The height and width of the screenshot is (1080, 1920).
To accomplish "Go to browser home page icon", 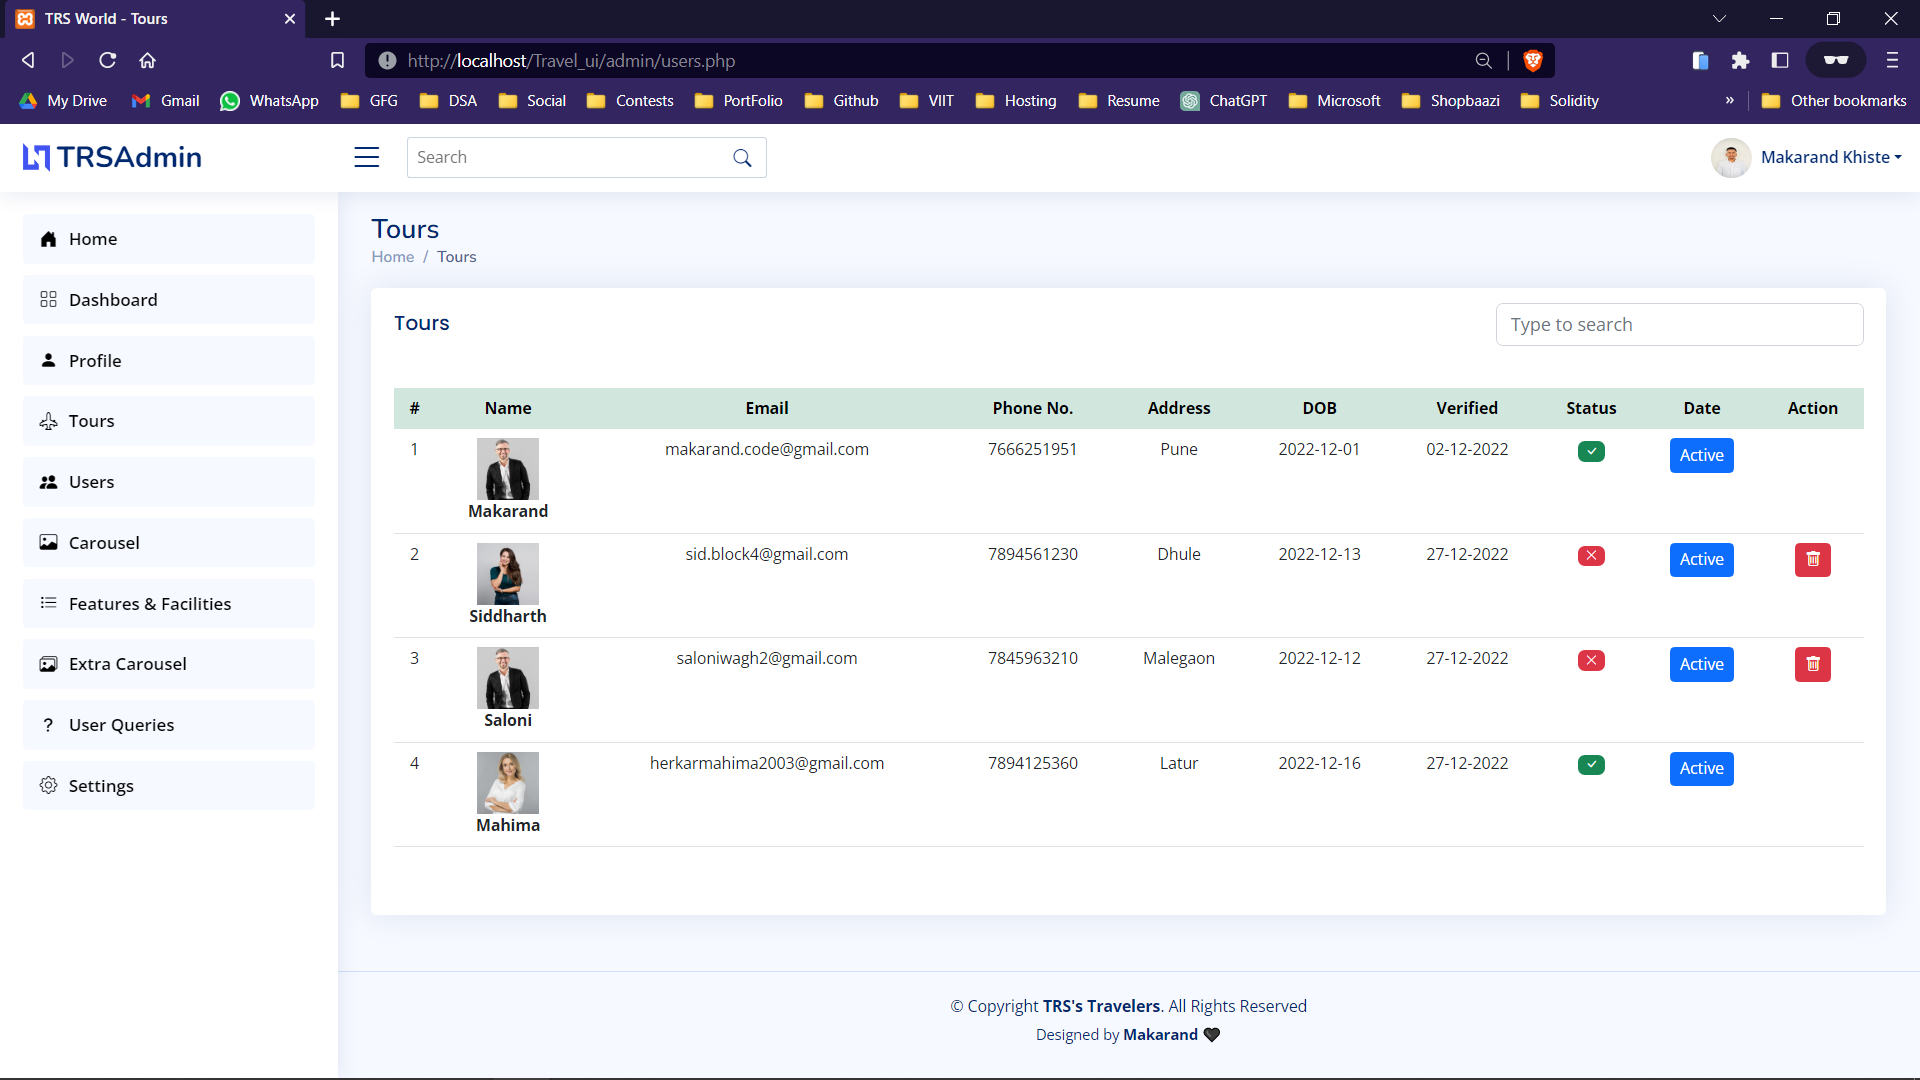I will coord(148,61).
